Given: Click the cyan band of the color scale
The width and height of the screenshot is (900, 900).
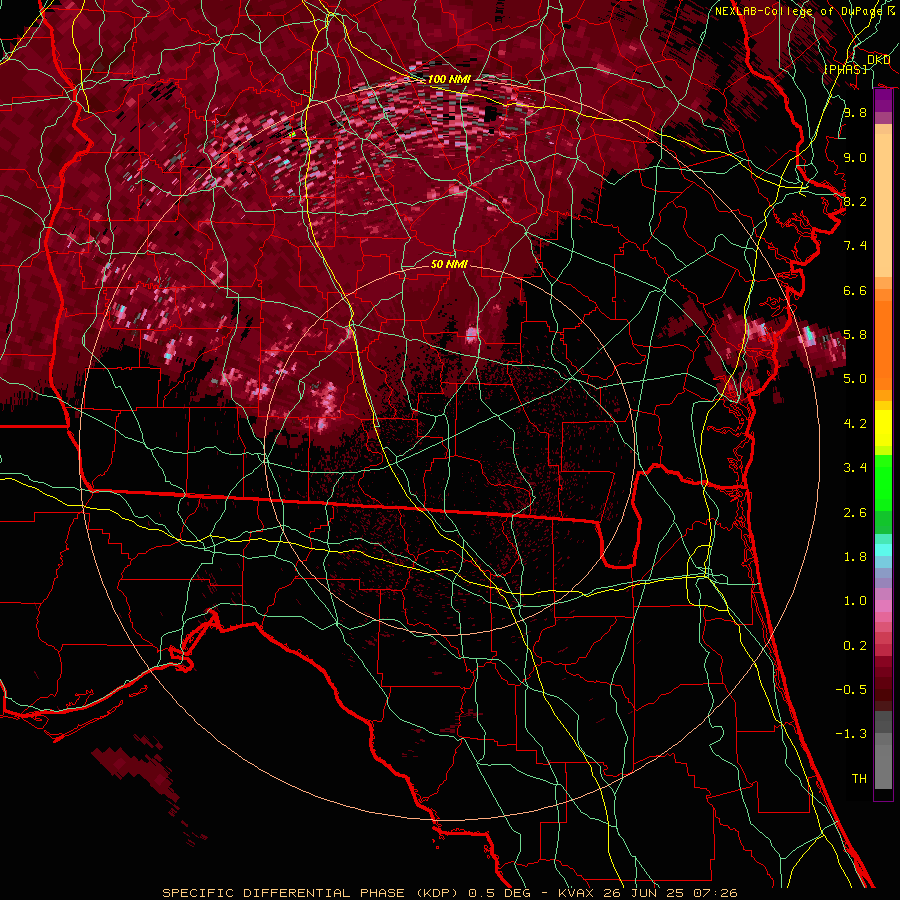Looking at the screenshot, I should (x=883, y=550).
